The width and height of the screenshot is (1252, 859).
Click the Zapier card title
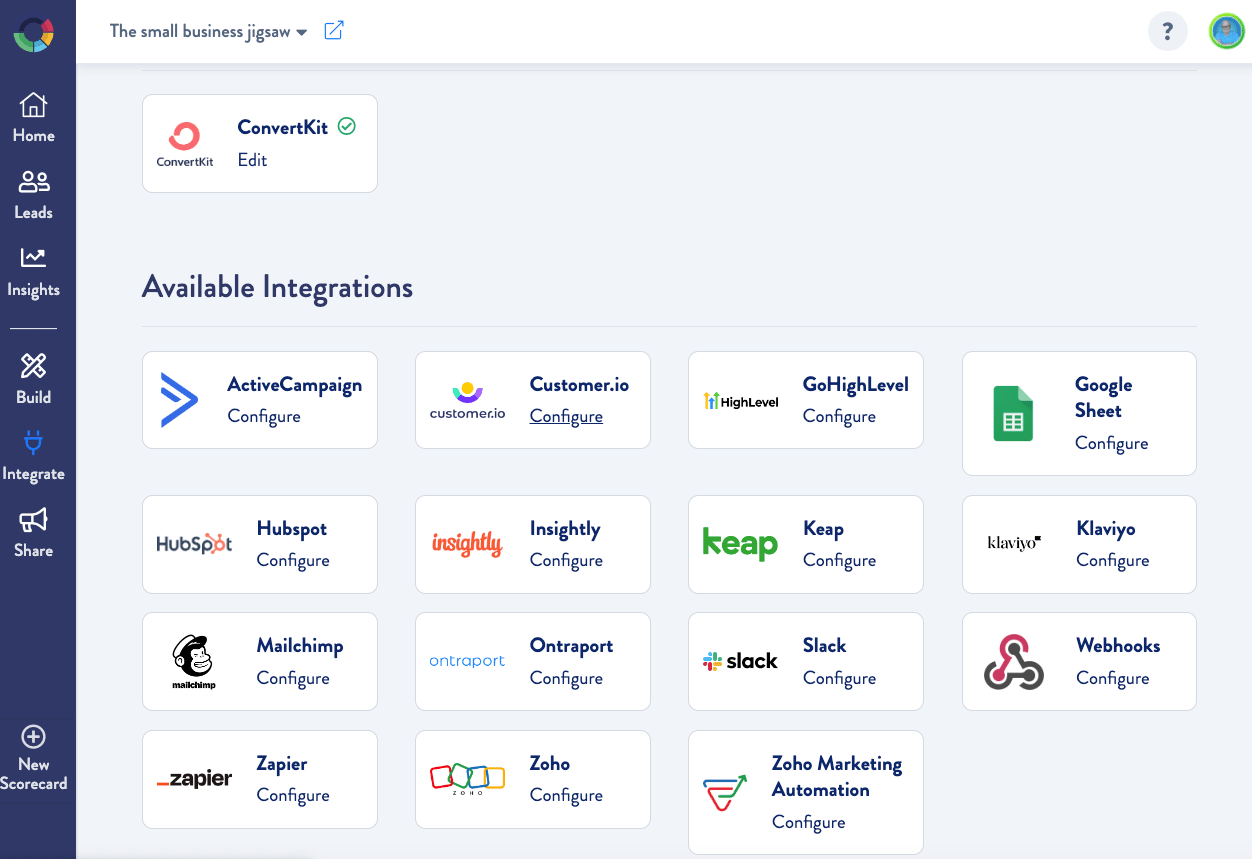282,764
